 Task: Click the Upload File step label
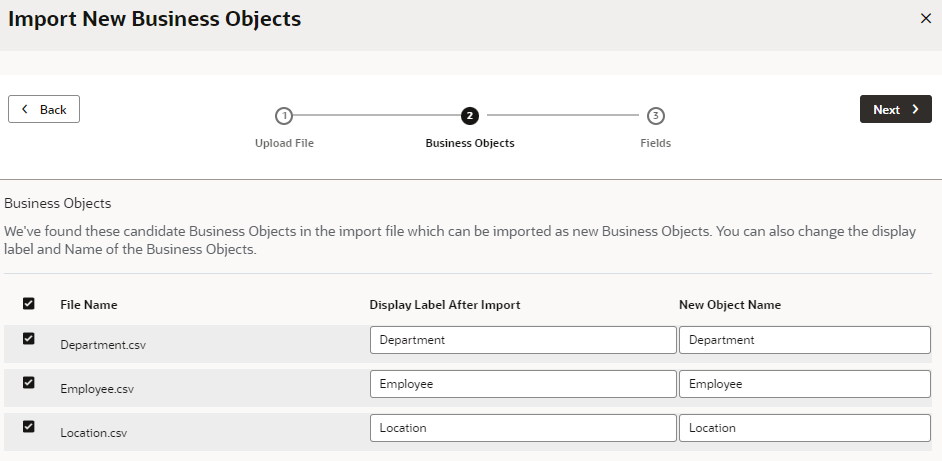[x=284, y=143]
